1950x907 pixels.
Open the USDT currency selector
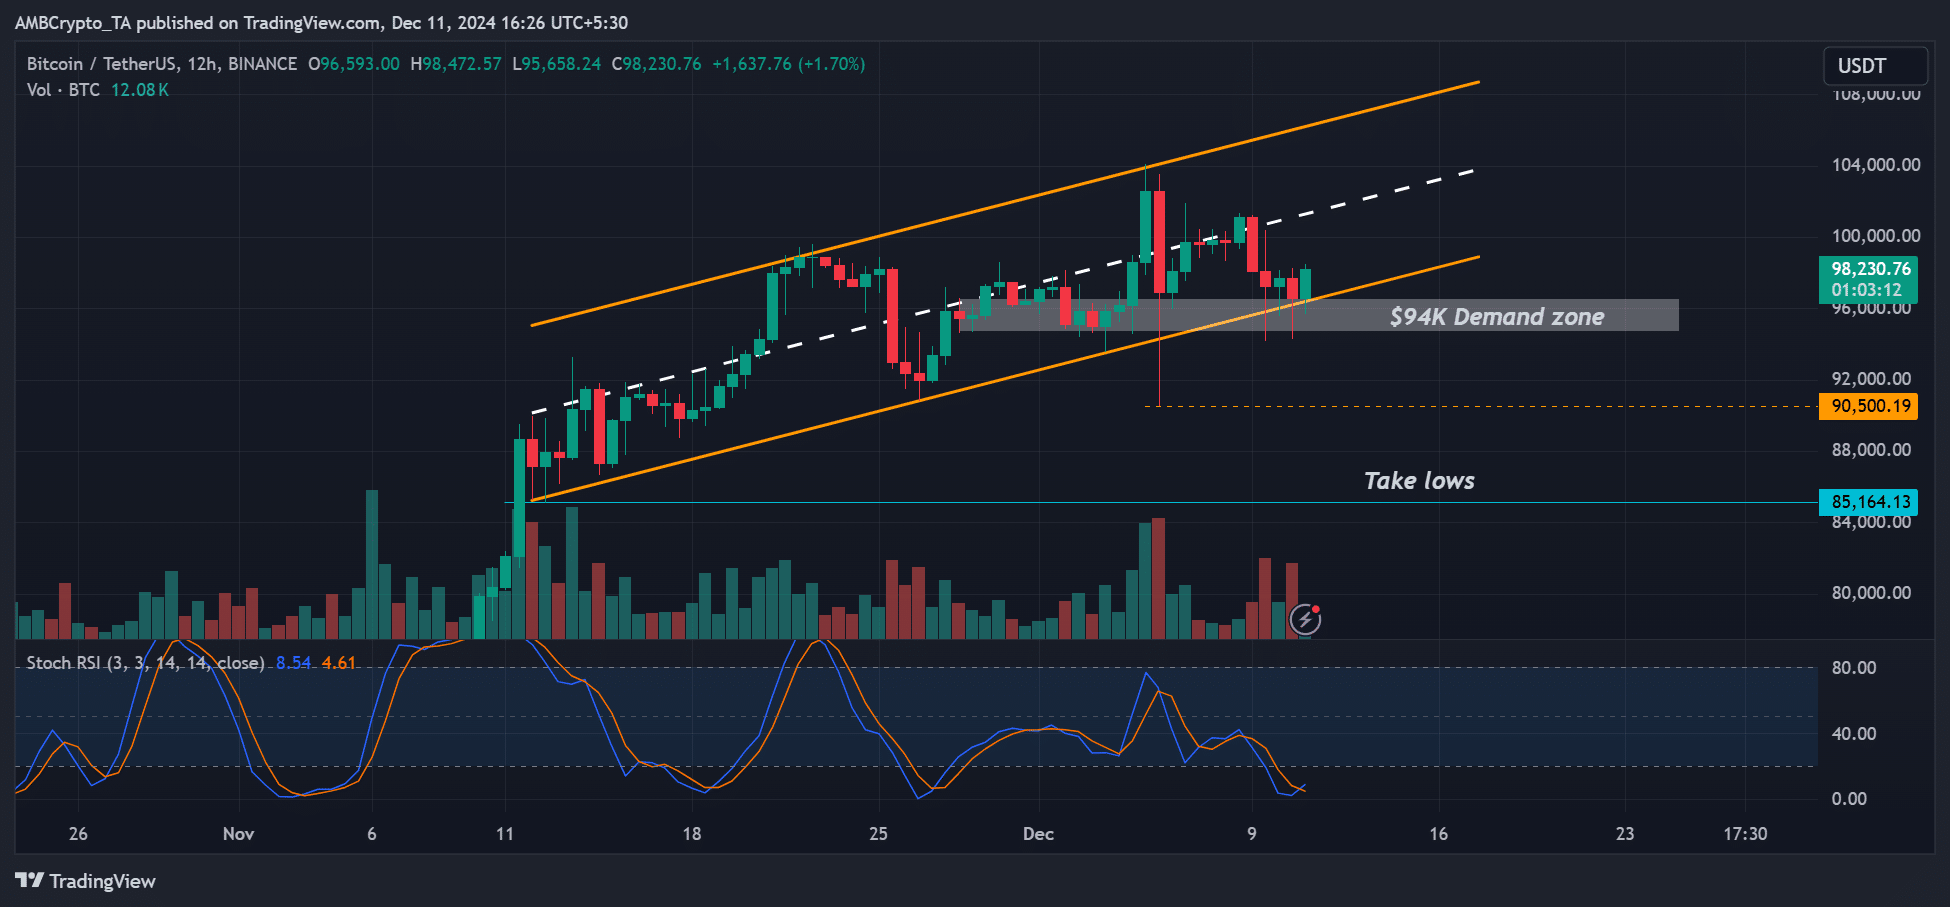pyautogui.click(x=1874, y=66)
